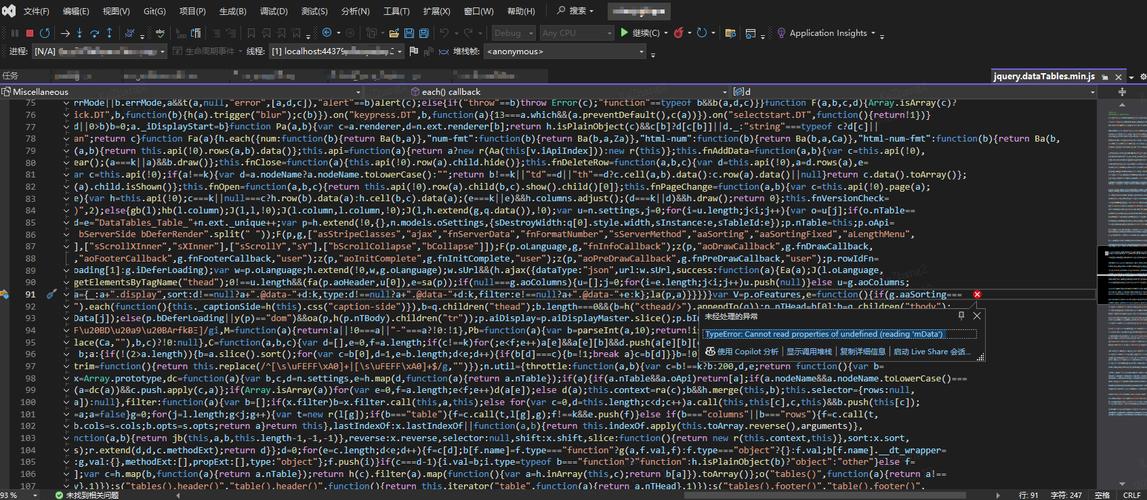Open the tab strip settings gear
Image resolution: width=1147 pixels, height=500 pixels.
[1142, 76]
